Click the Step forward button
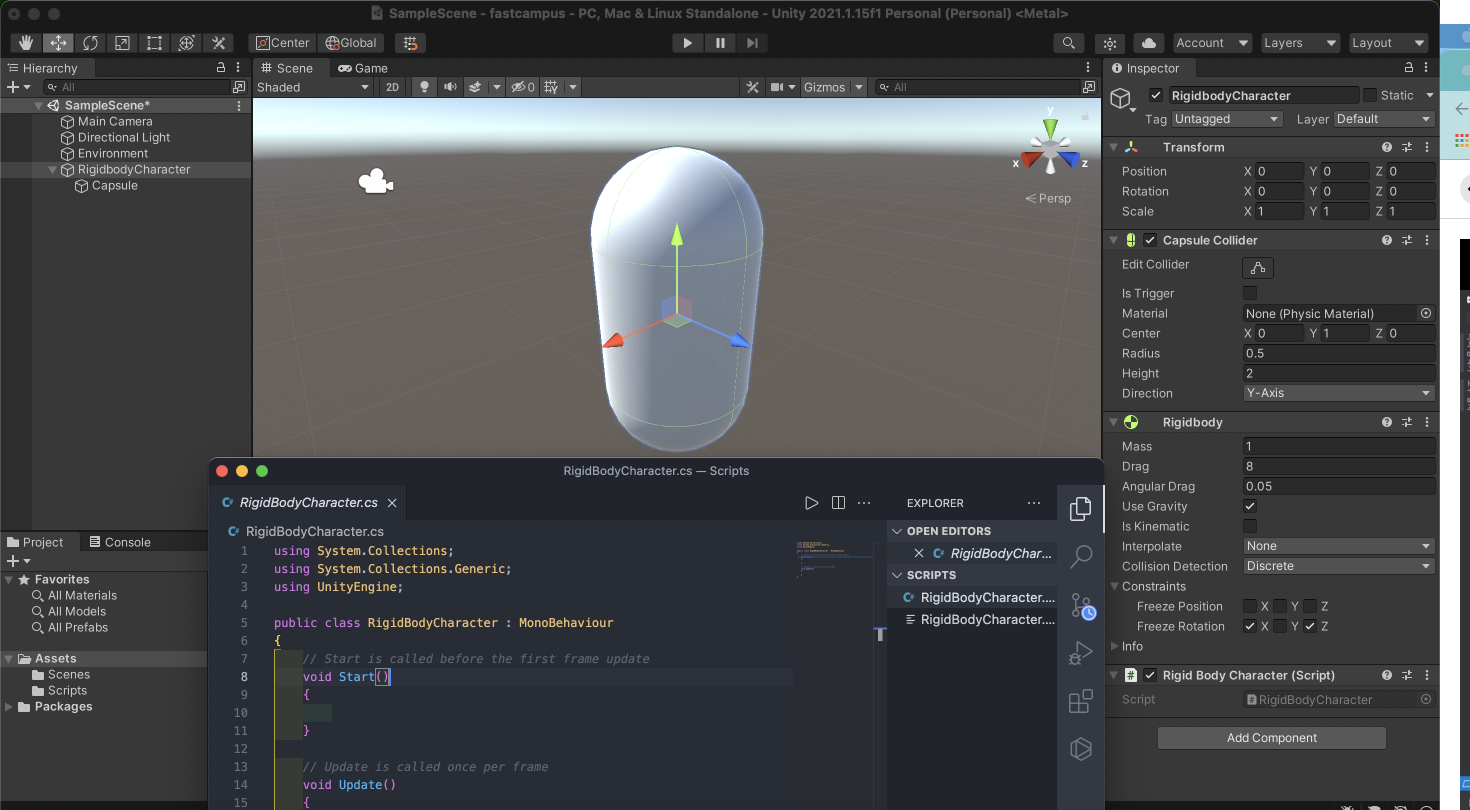Viewport: 1470px width, 810px height. coord(752,43)
